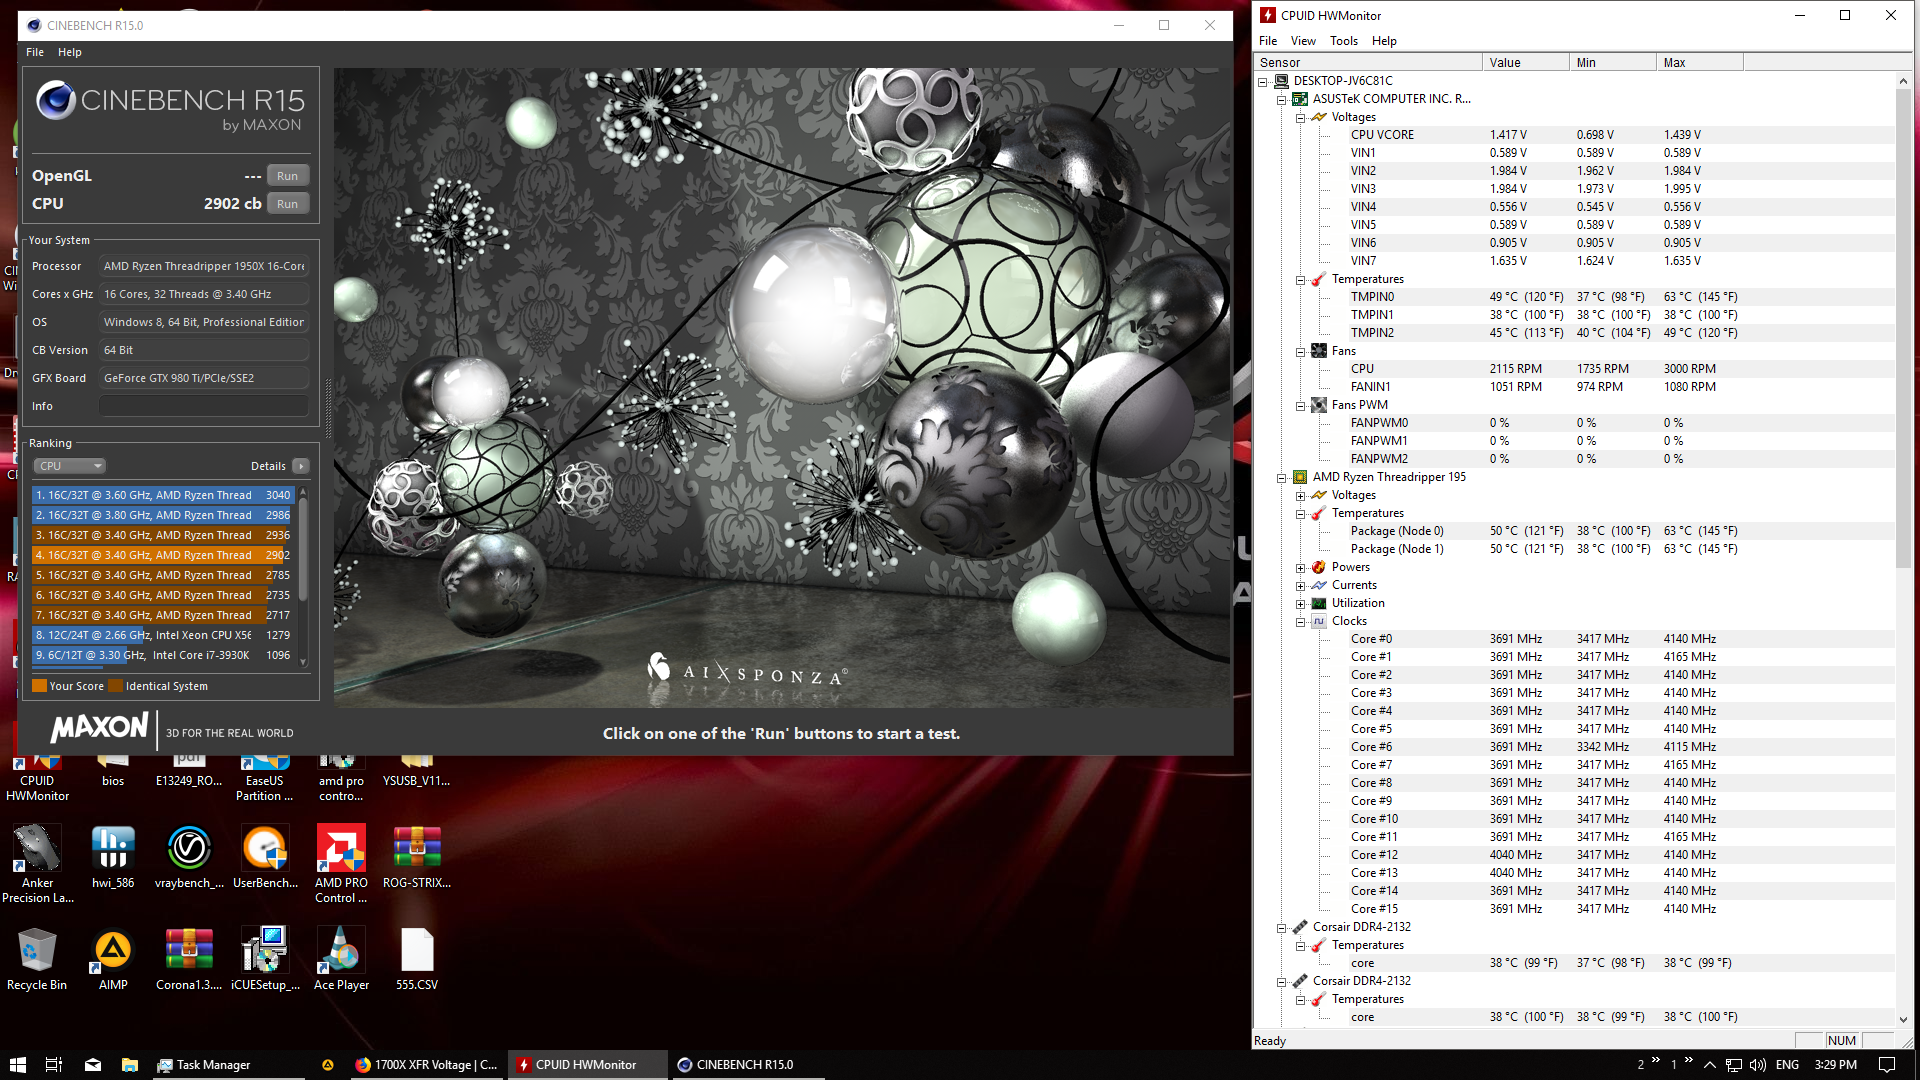
Task: Collapse the DESKTOP-JV6C81C tree node
Action: click(1263, 81)
